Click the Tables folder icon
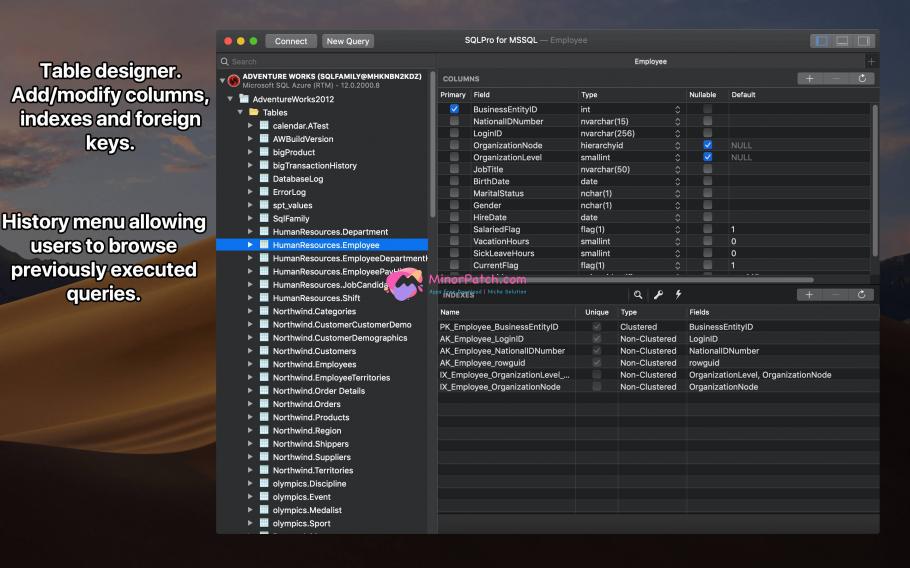Screen dimensions: 910x568 [254, 112]
